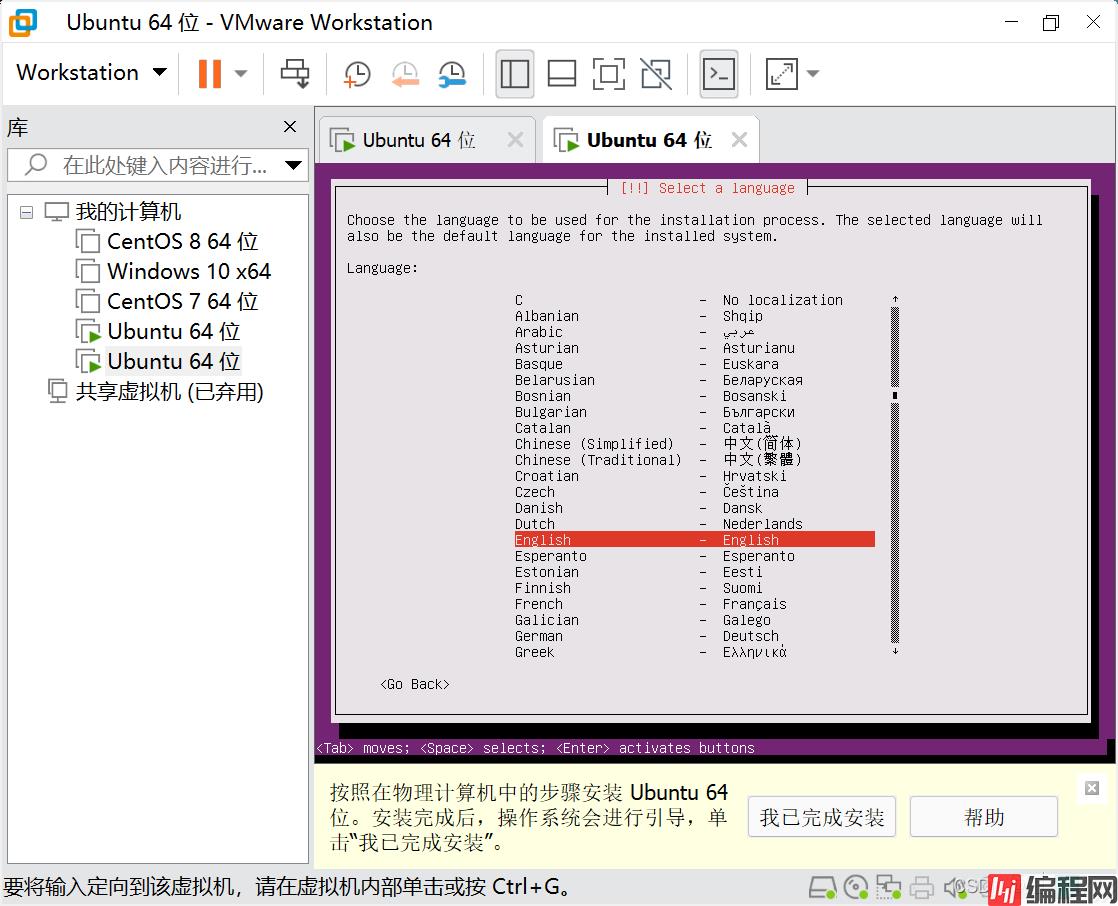
Task: Click the 我已完成安装 button
Action: [821, 817]
